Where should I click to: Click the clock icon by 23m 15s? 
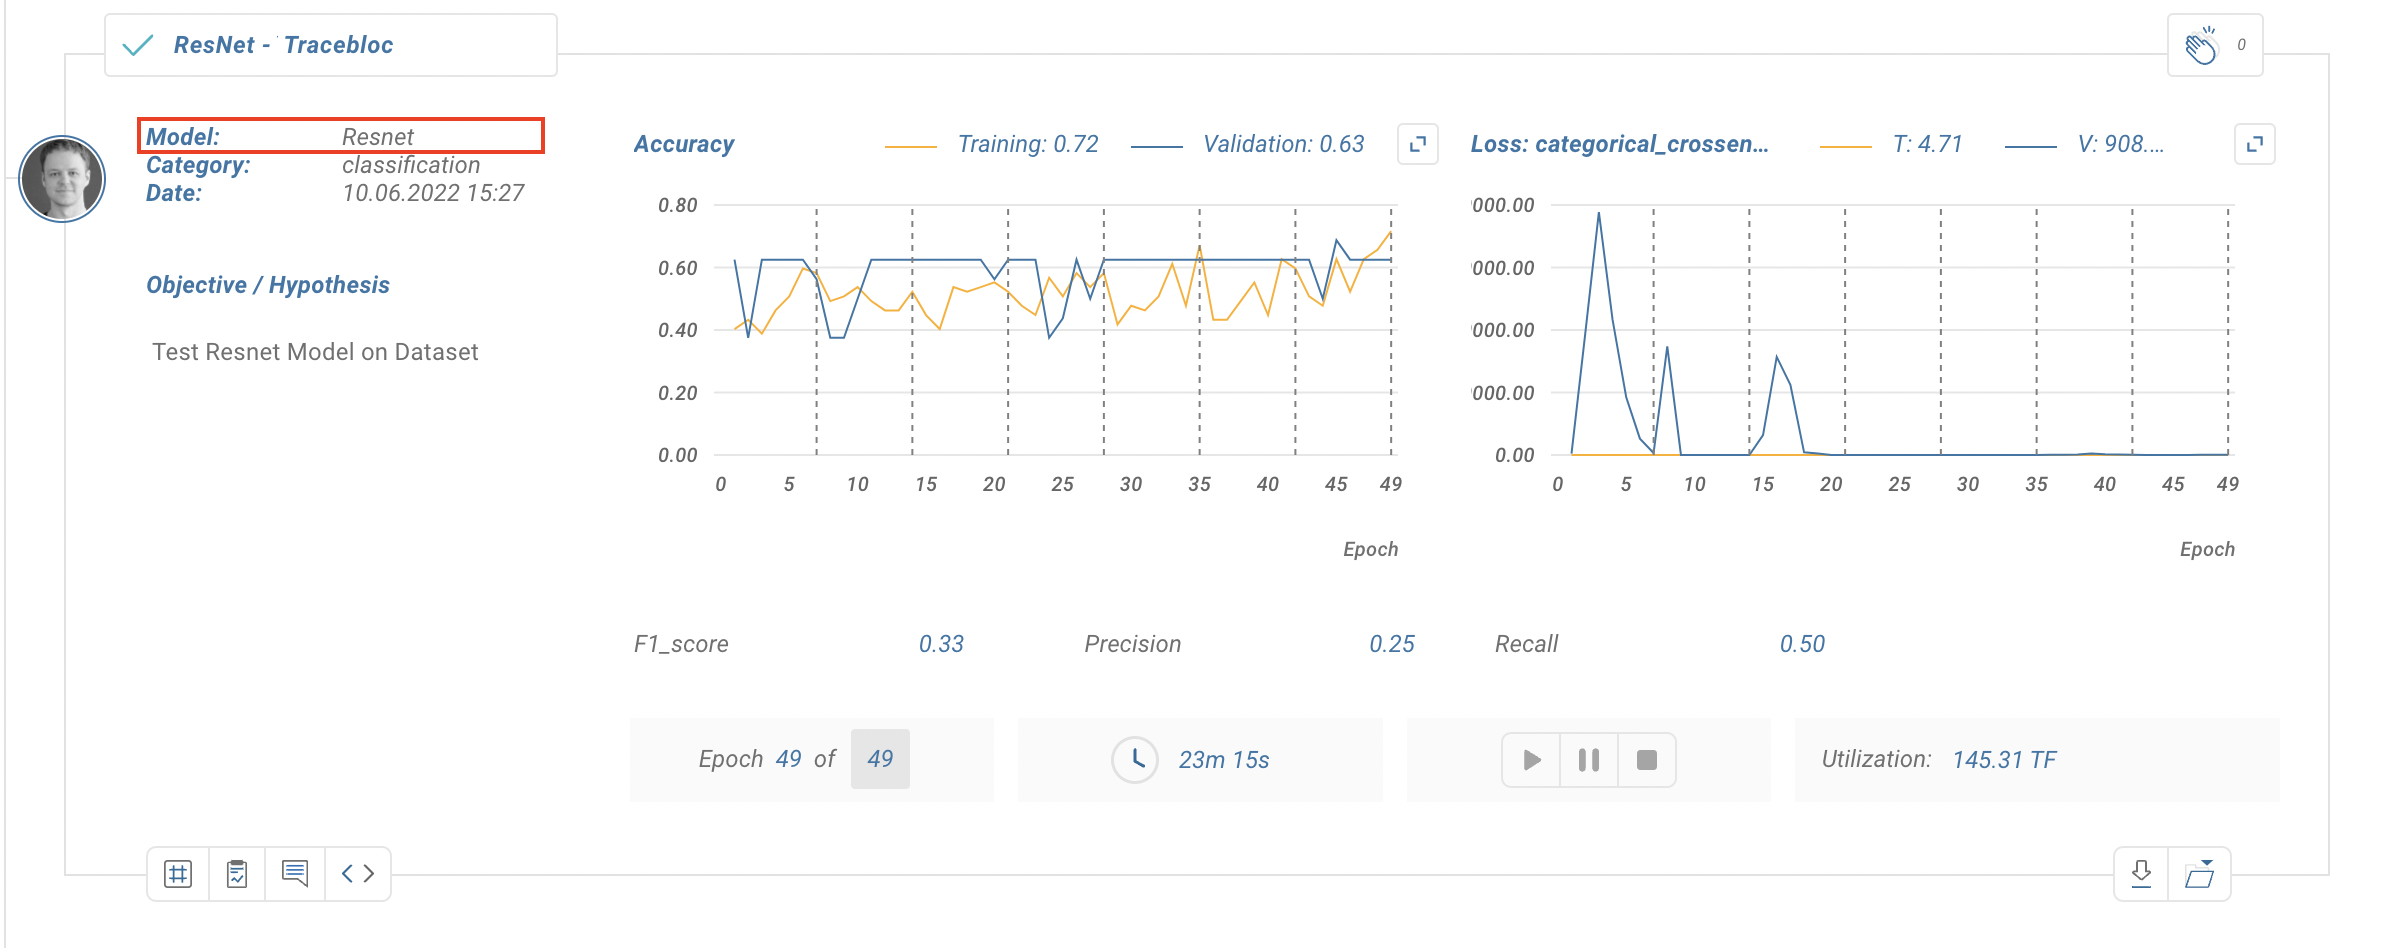click(x=1135, y=760)
